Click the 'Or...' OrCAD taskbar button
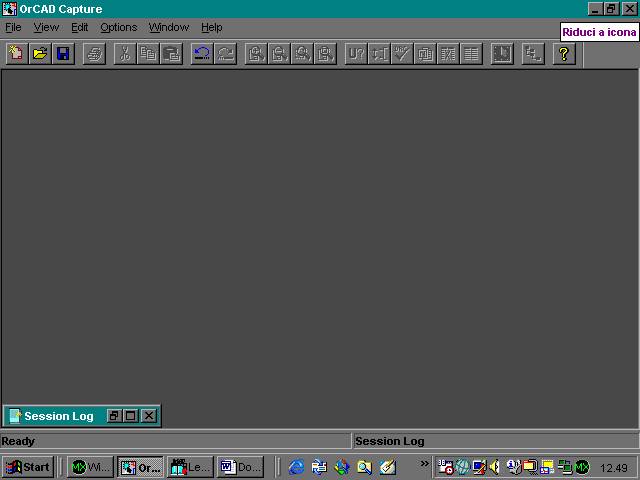This screenshot has height=480, width=640. (140, 467)
